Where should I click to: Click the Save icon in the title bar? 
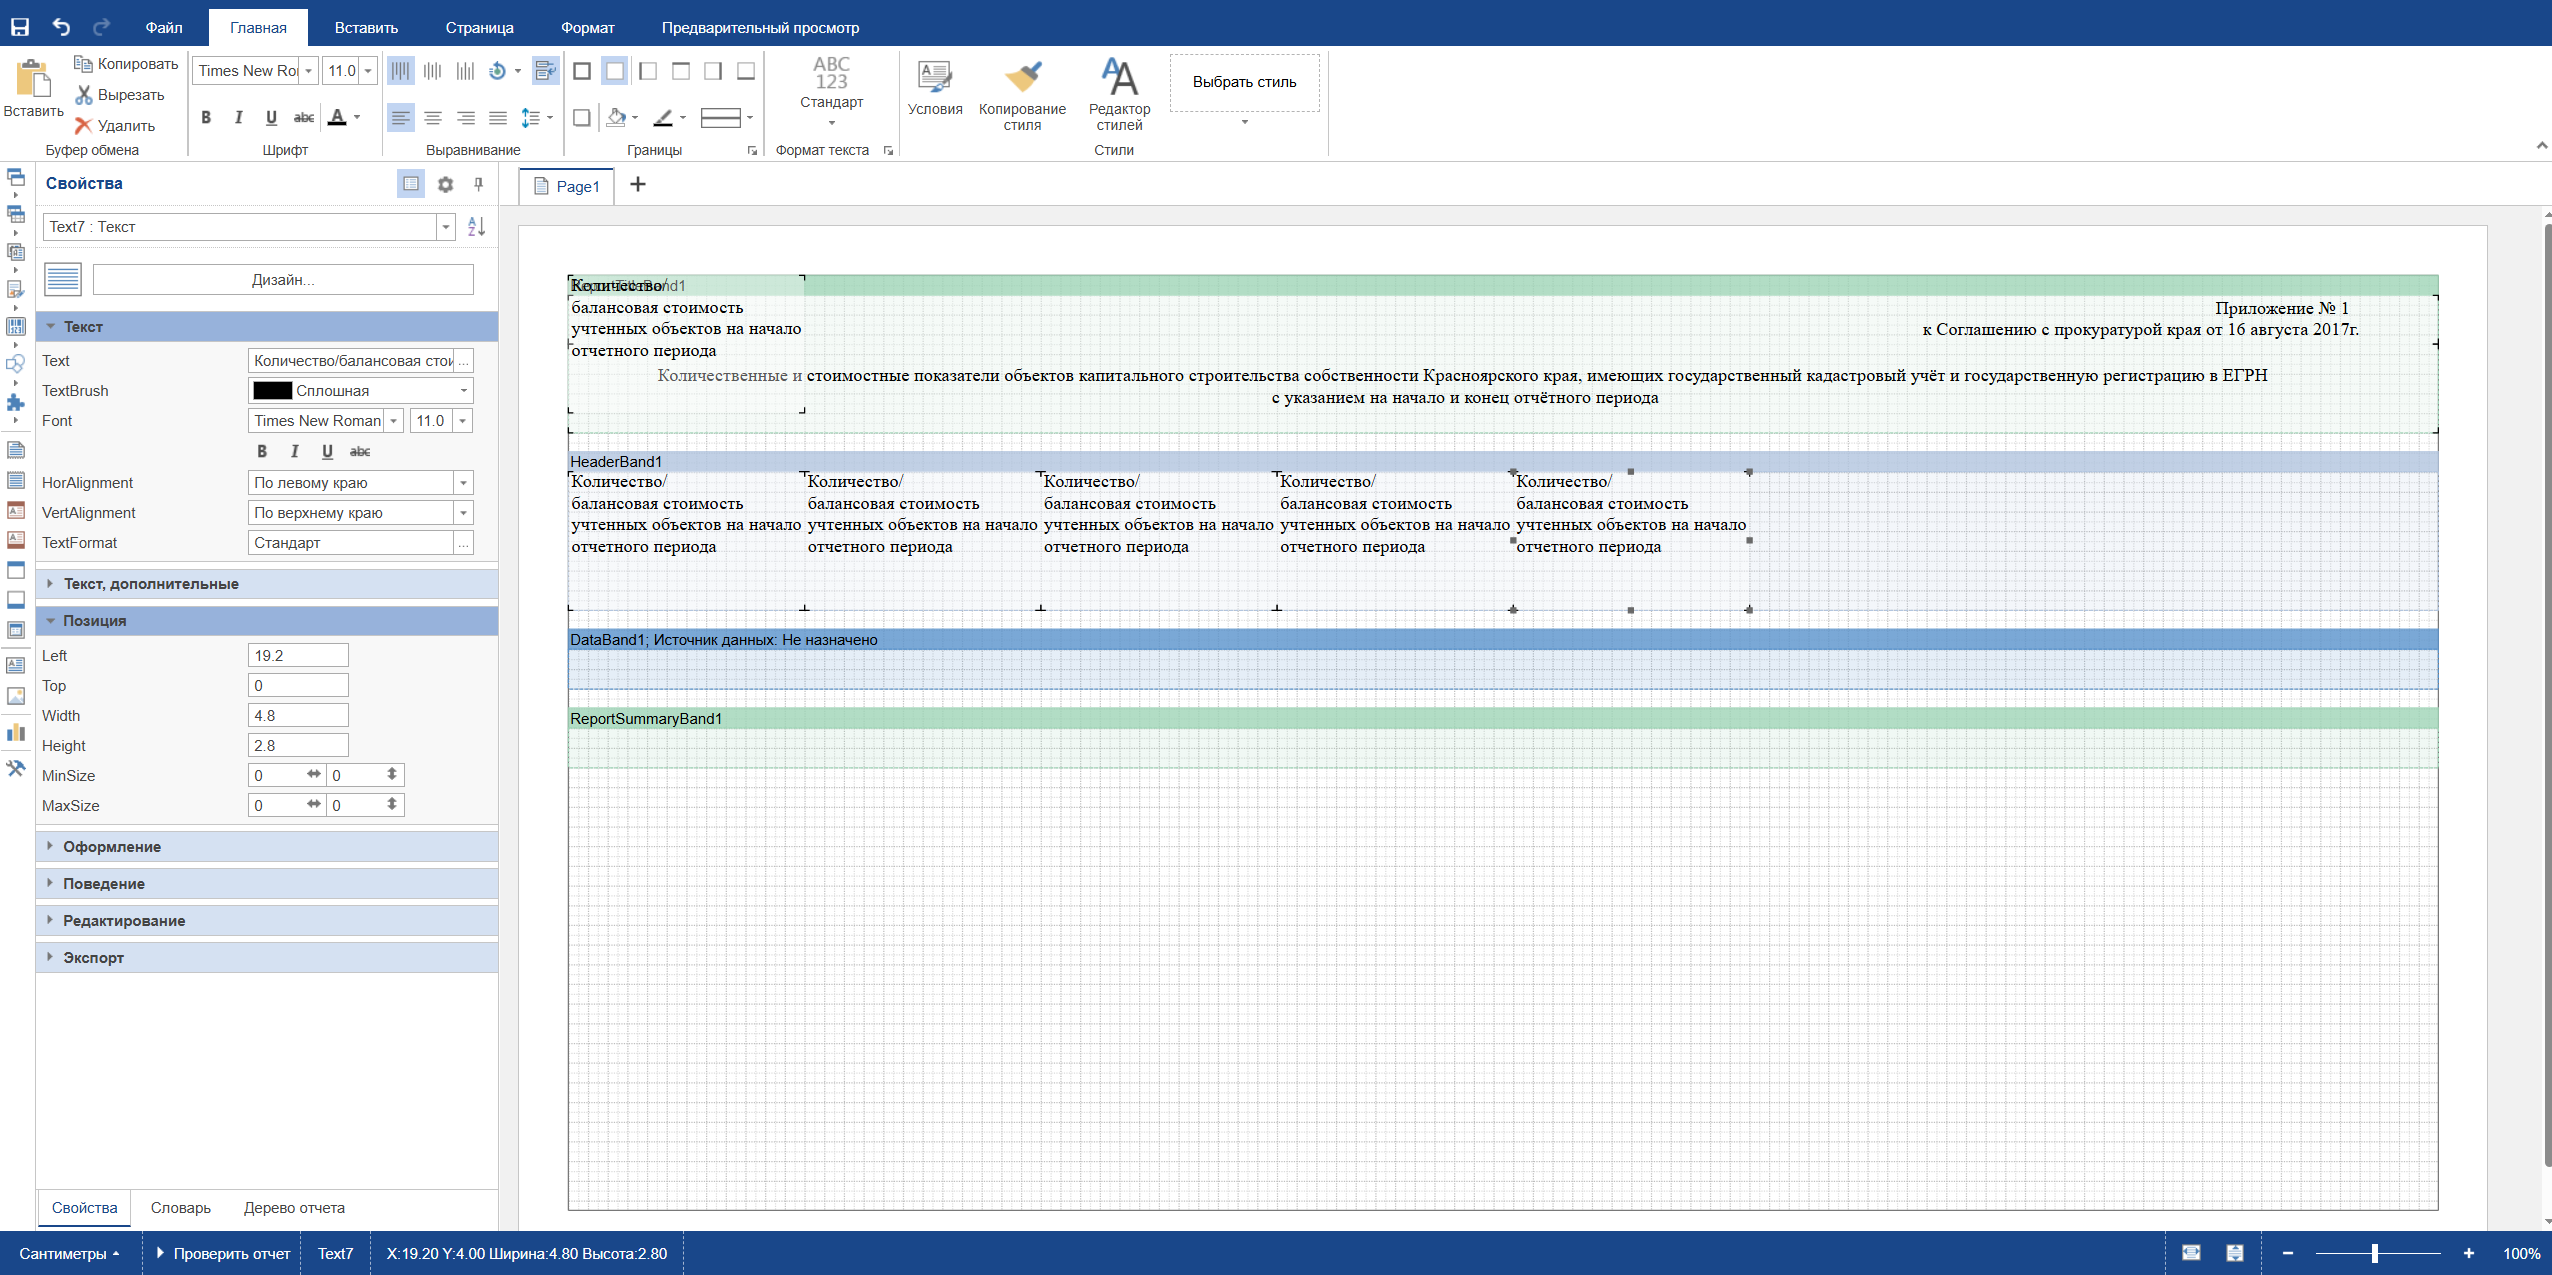pyautogui.click(x=20, y=27)
